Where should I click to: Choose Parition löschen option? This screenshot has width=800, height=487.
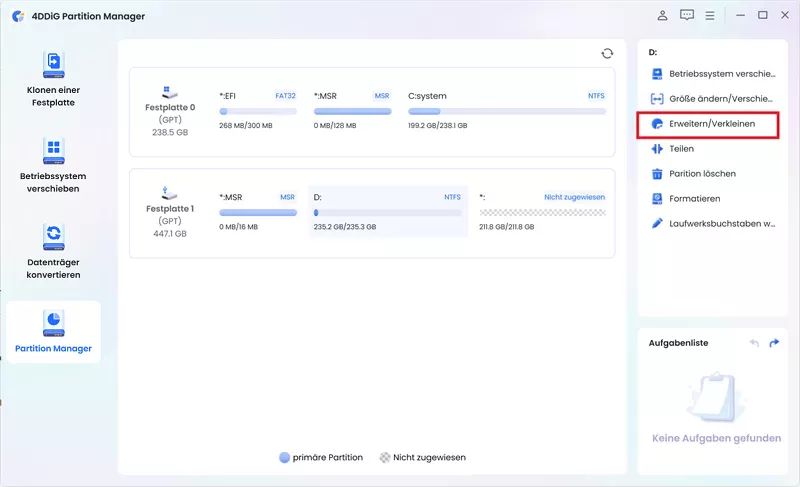(693, 174)
